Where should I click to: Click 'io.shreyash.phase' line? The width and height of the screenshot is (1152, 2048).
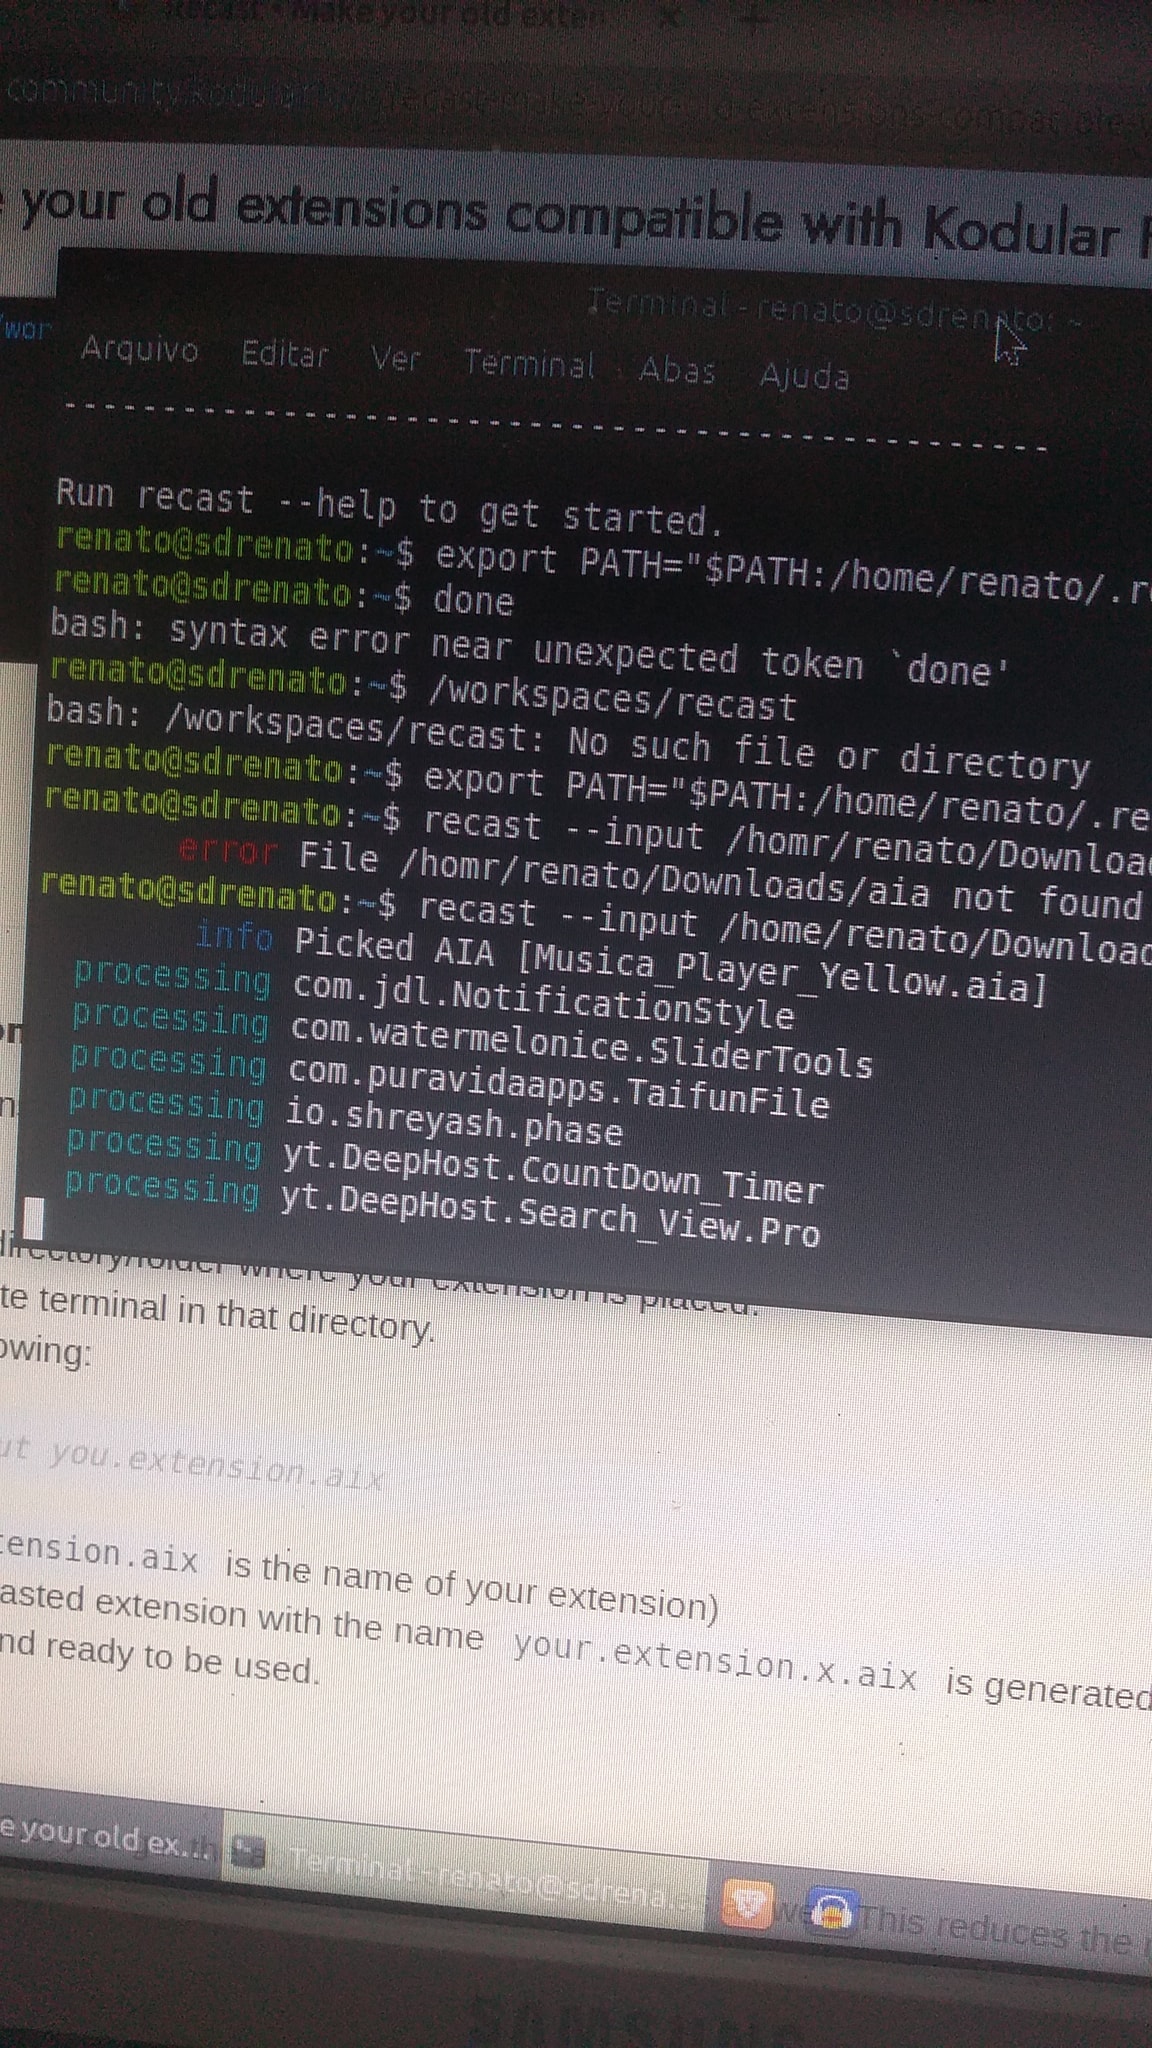click(x=454, y=1122)
